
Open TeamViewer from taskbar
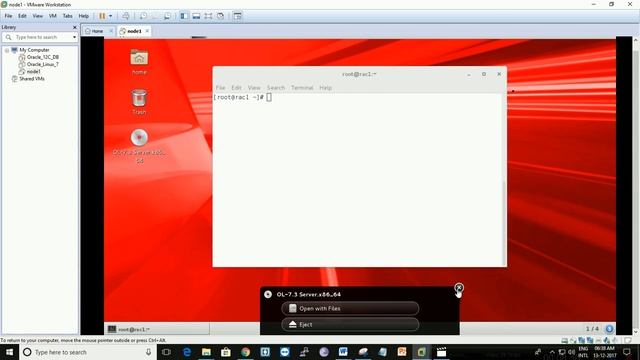point(284,352)
